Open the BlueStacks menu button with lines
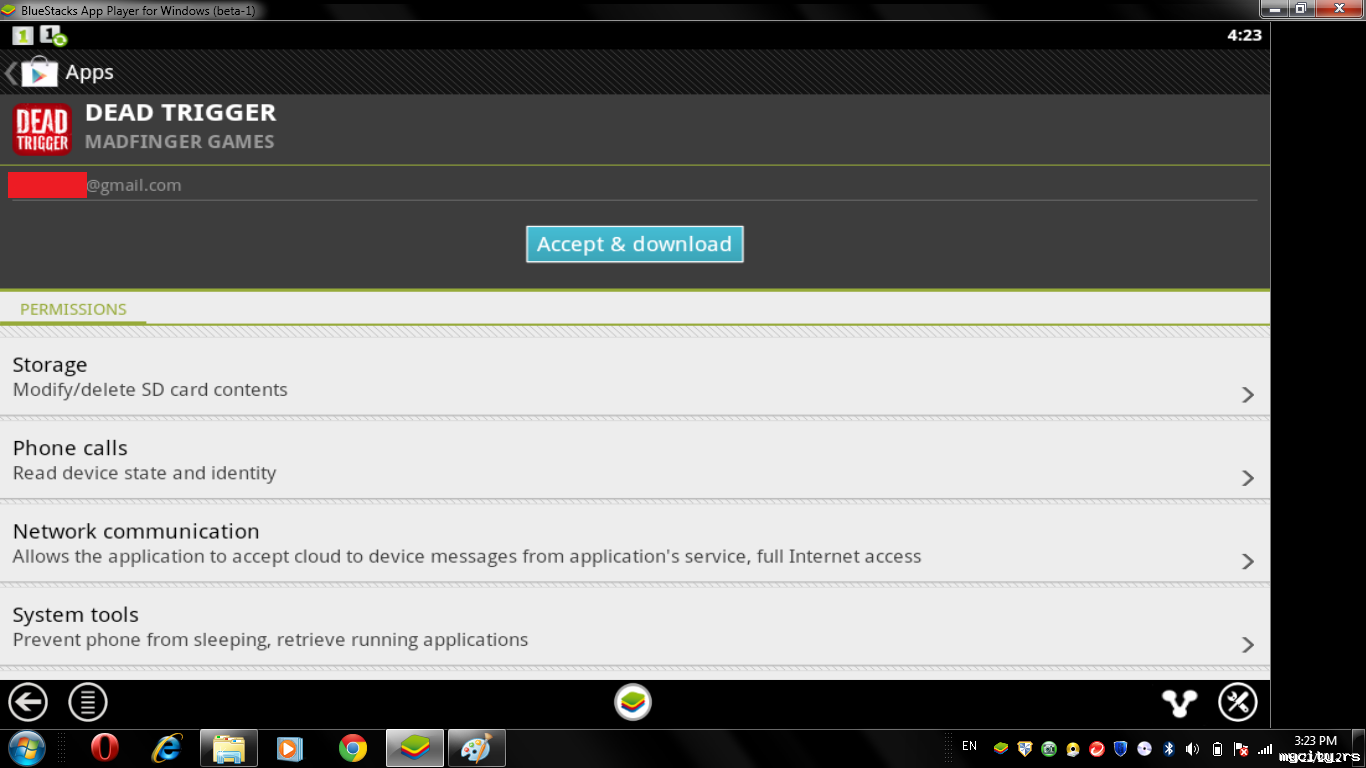This screenshot has width=1366, height=768. 88,702
